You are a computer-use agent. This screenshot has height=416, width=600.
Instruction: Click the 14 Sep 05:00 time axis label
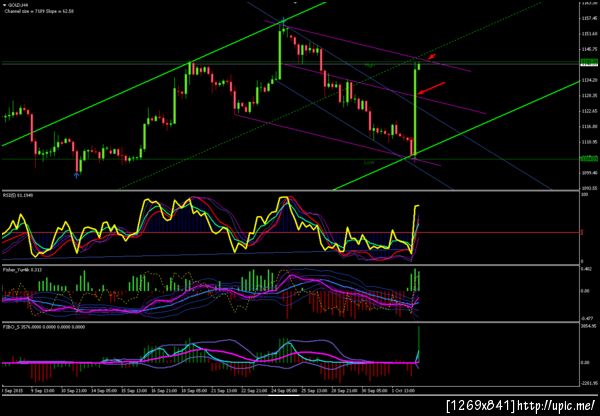tap(104, 391)
